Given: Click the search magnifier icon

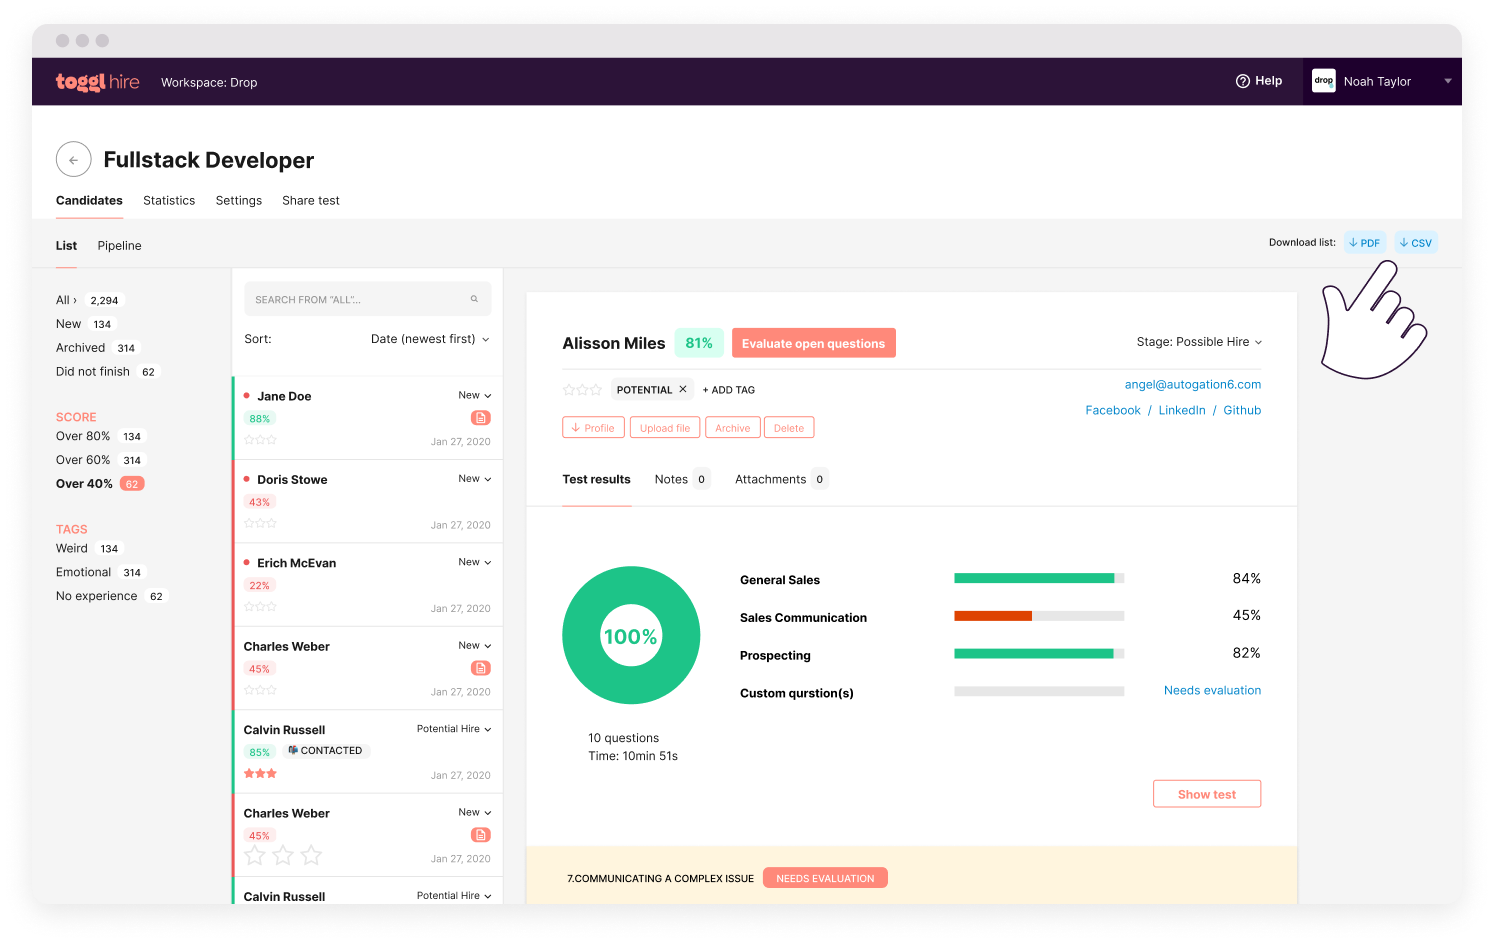Looking at the screenshot, I should (474, 299).
